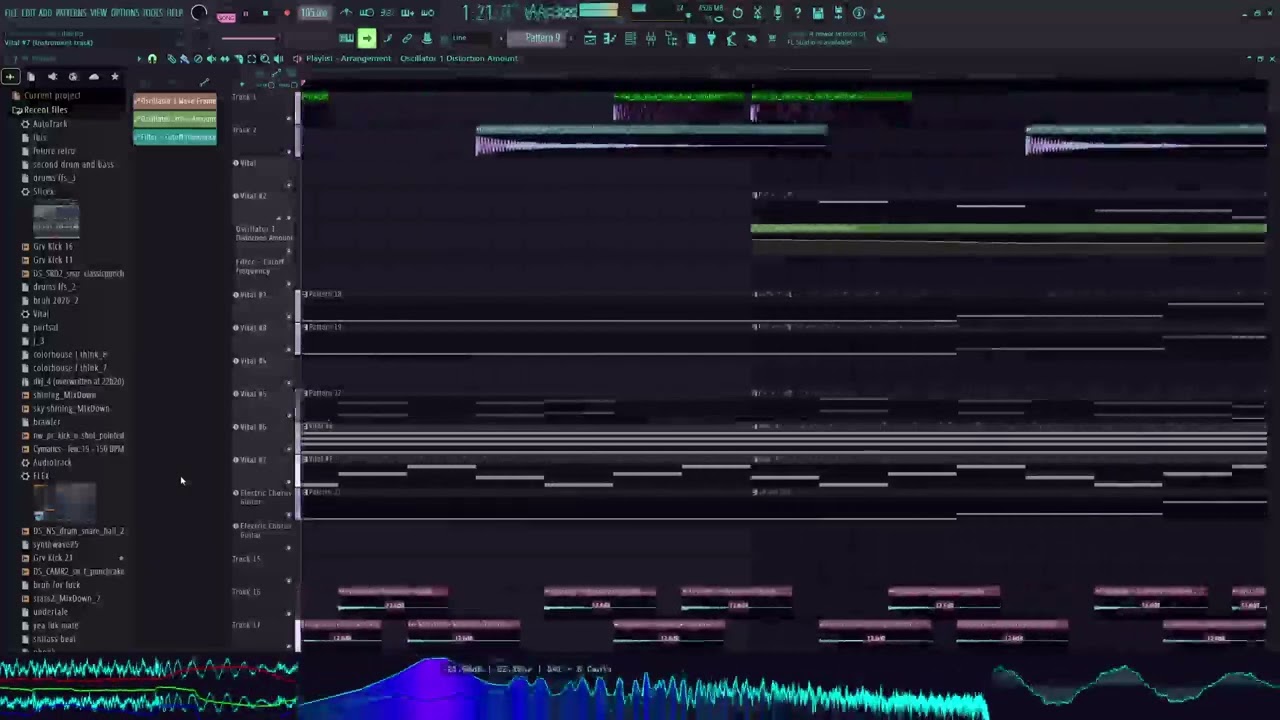Open the piano roll view icon
The width and height of the screenshot is (1280, 720).
pyautogui.click(x=610, y=38)
